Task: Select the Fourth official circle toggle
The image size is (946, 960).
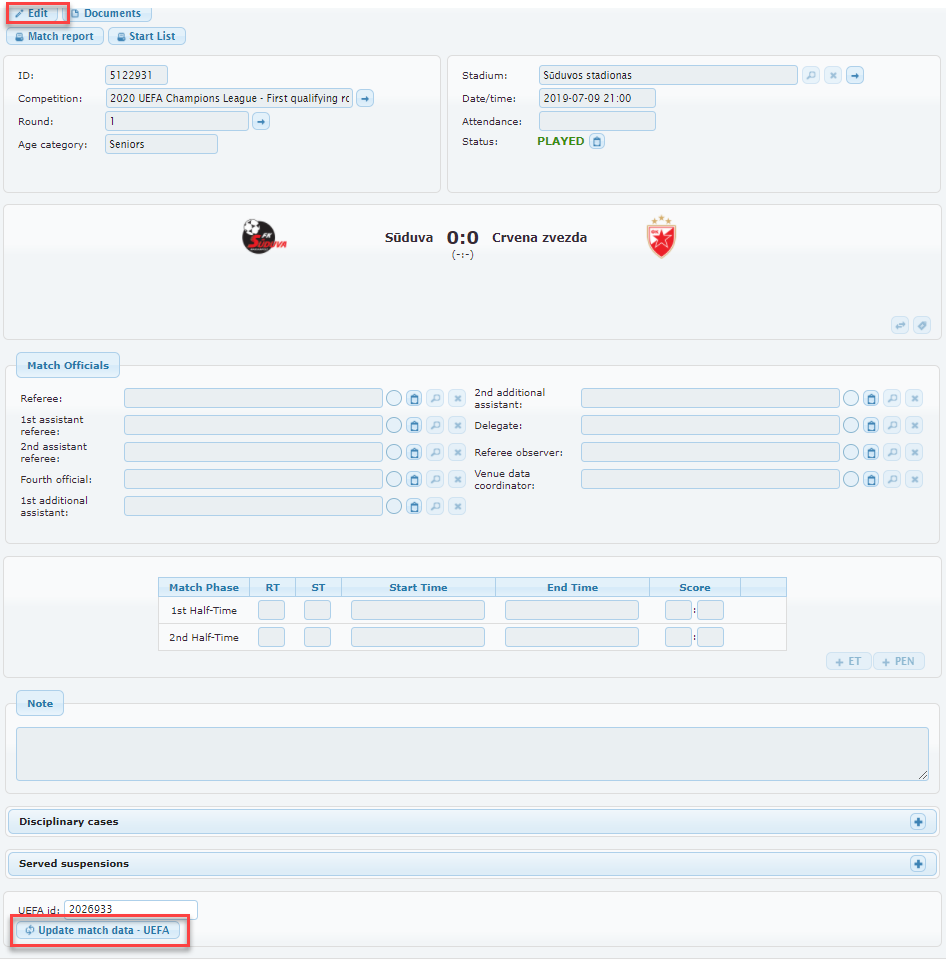Action: click(394, 479)
